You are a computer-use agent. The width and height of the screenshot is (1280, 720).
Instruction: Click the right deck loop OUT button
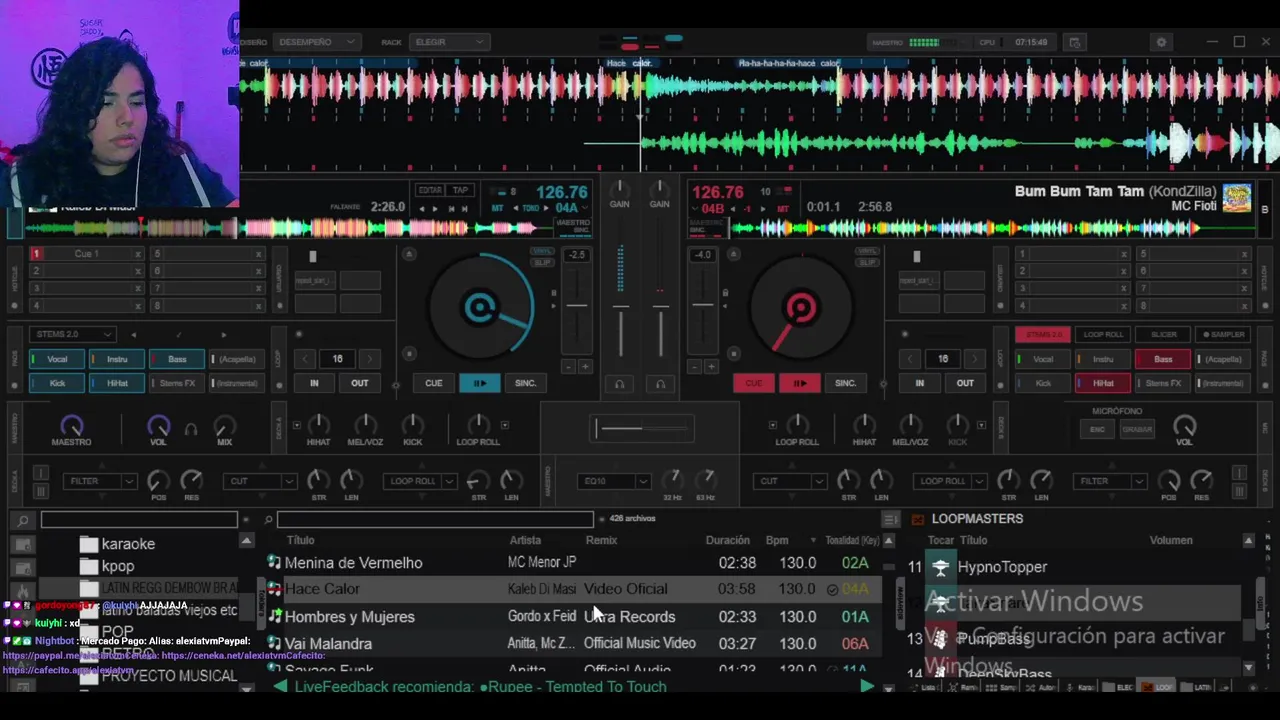pos(964,383)
